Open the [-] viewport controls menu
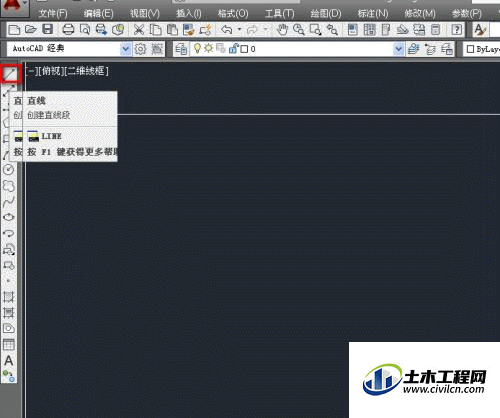Image resolution: width=500 pixels, height=418 pixels. point(31,71)
